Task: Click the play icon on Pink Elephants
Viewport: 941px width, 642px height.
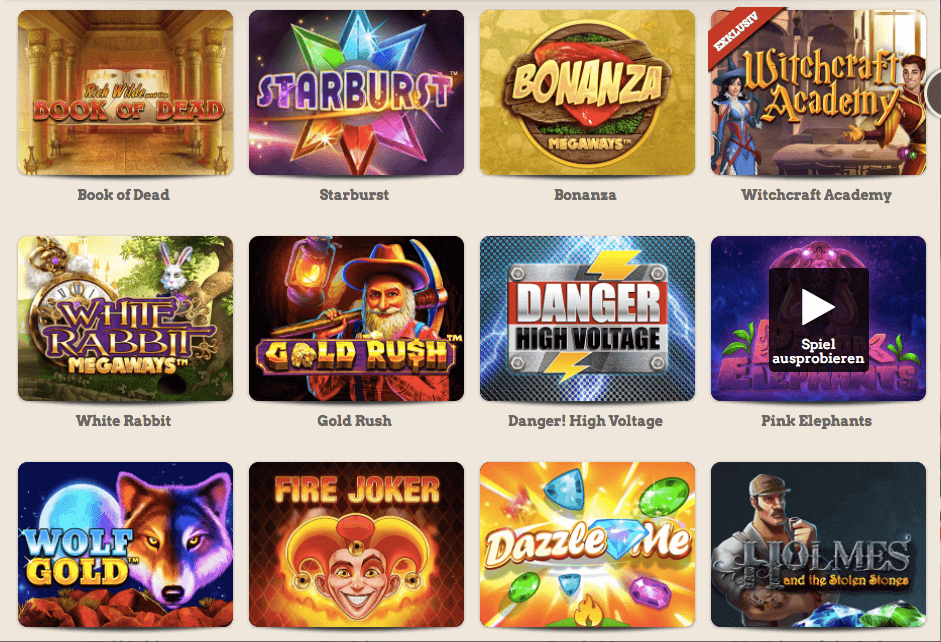Action: [818, 307]
